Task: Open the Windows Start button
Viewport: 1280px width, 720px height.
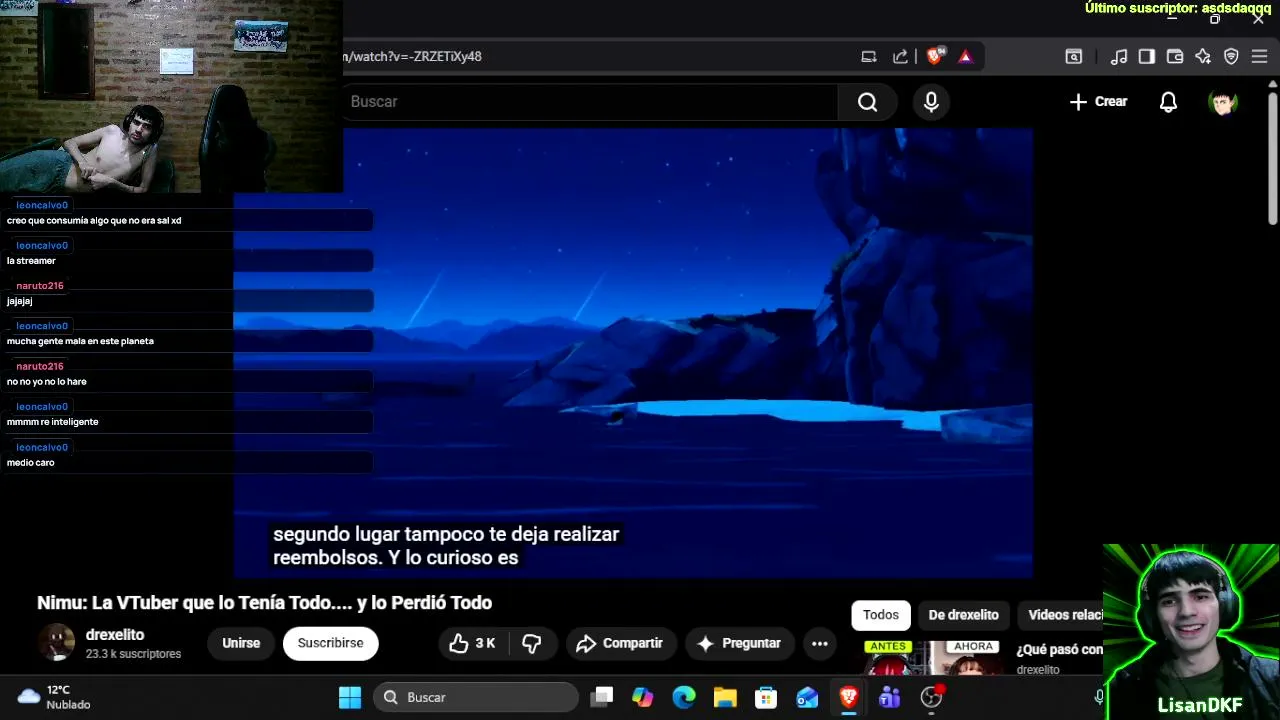Action: coord(350,697)
